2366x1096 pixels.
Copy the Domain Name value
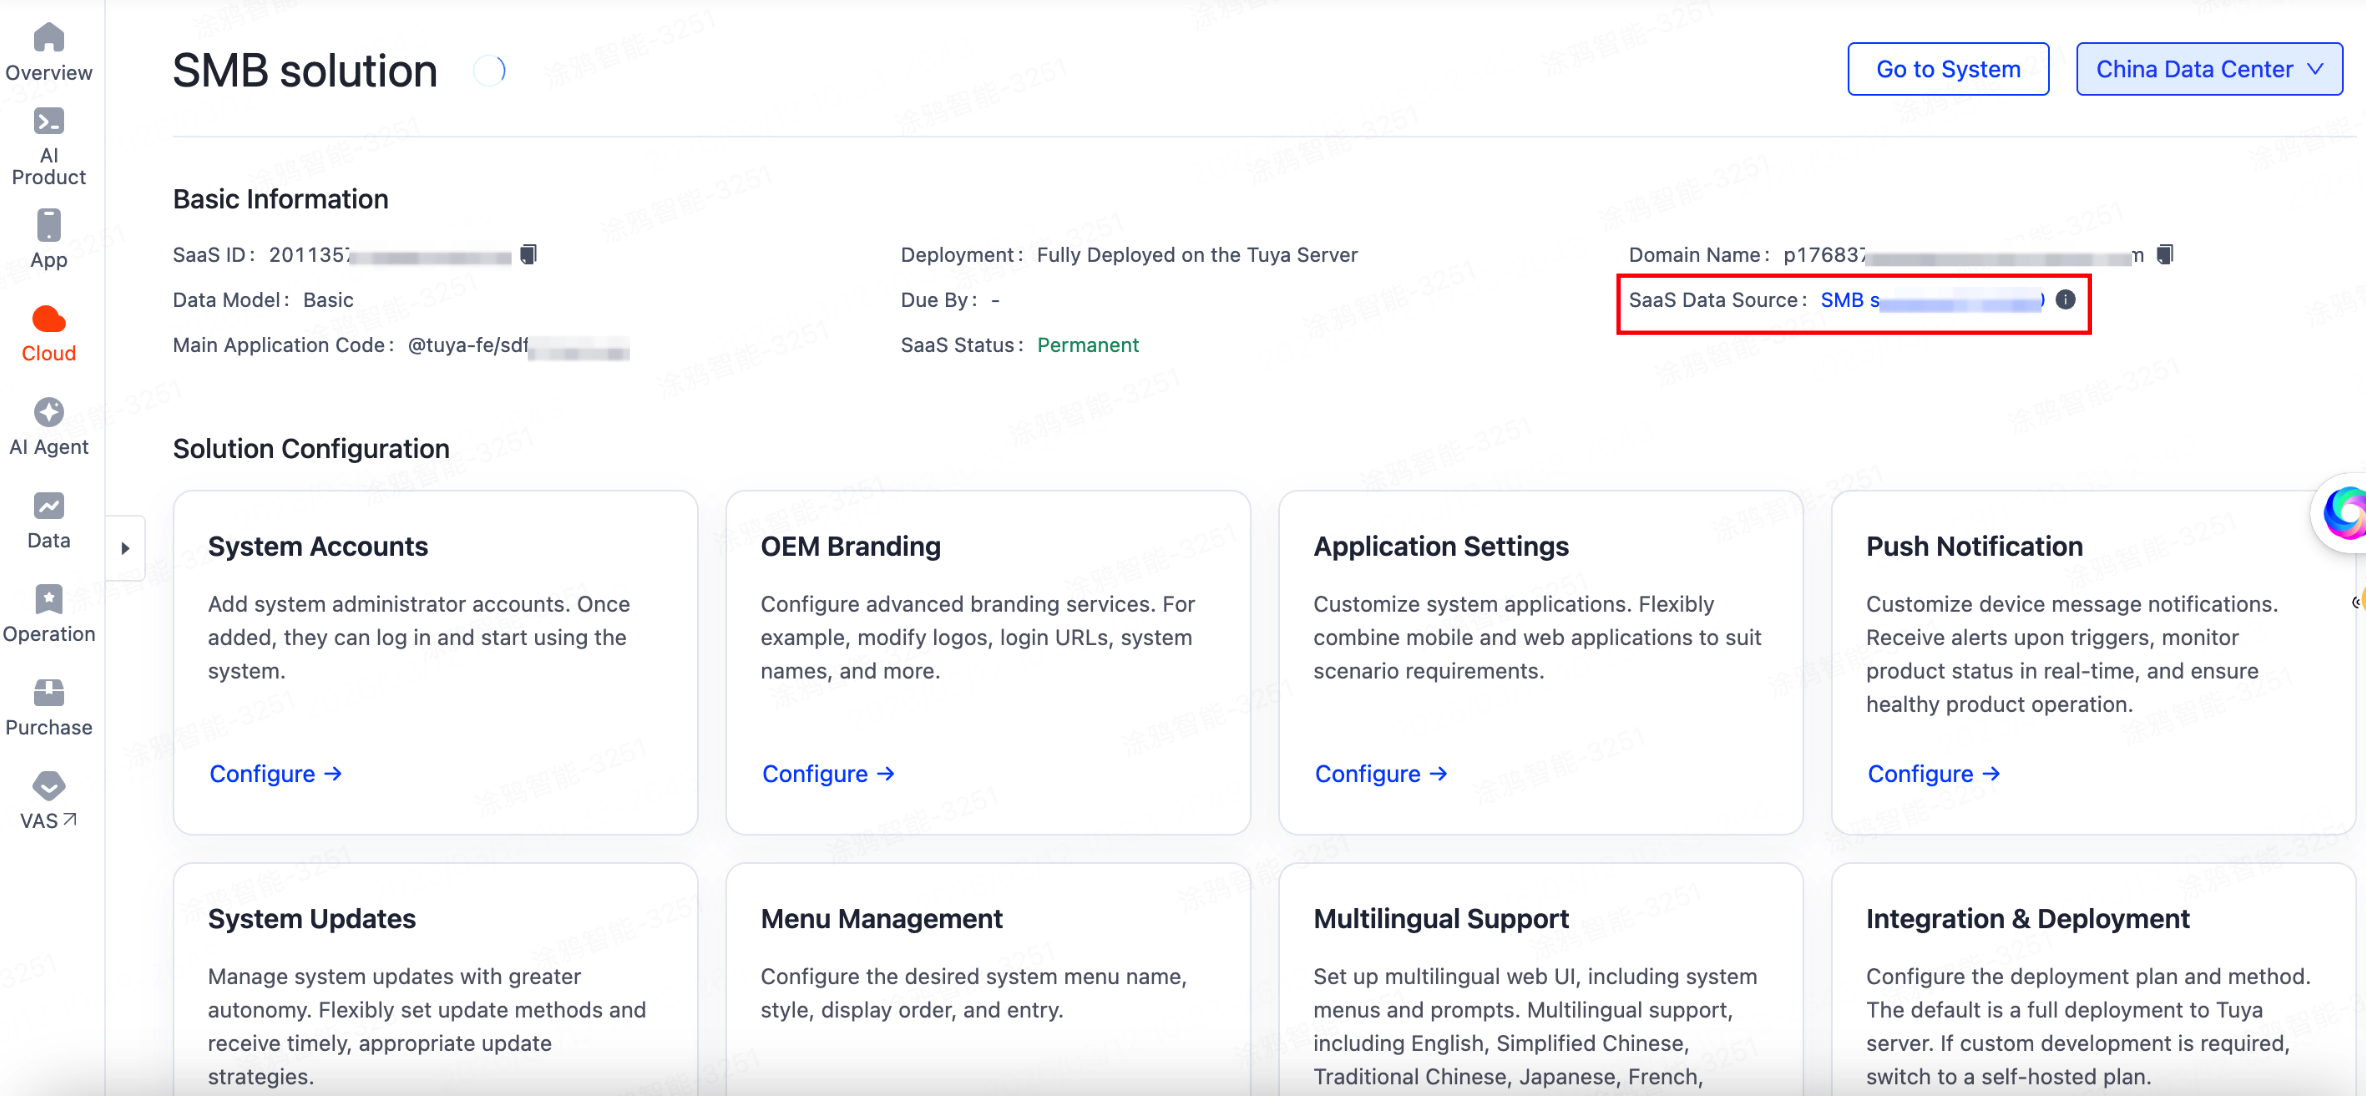point(2165,254)
